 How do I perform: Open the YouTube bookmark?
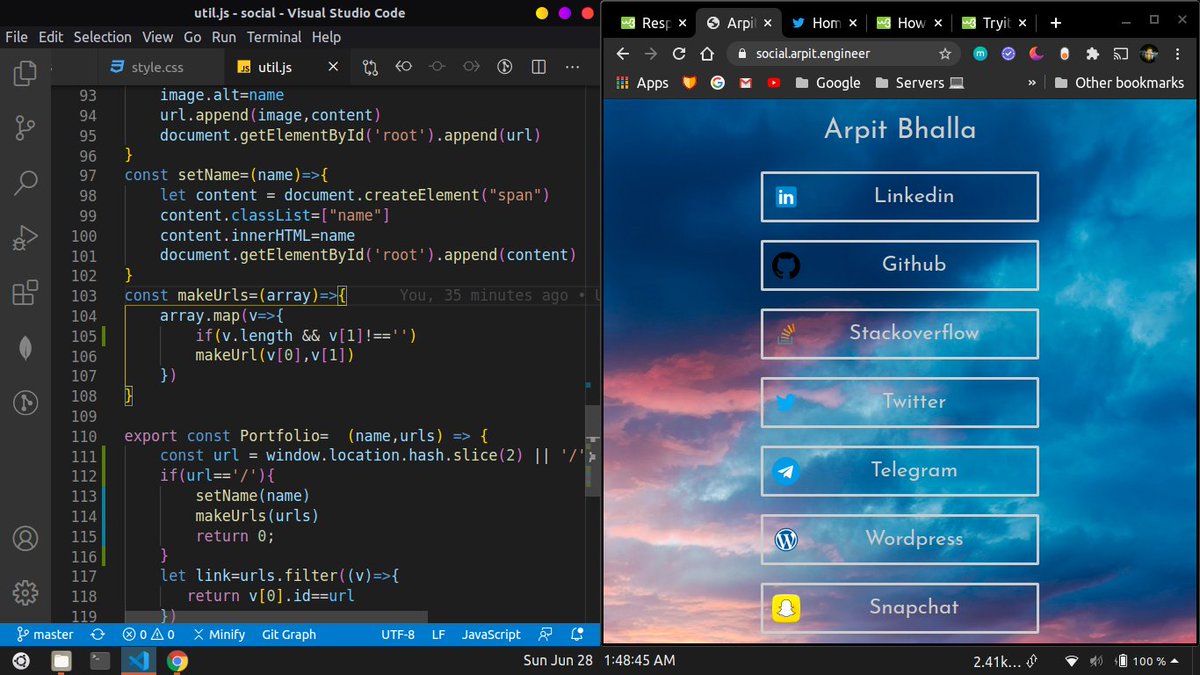[x=773, y=83]
